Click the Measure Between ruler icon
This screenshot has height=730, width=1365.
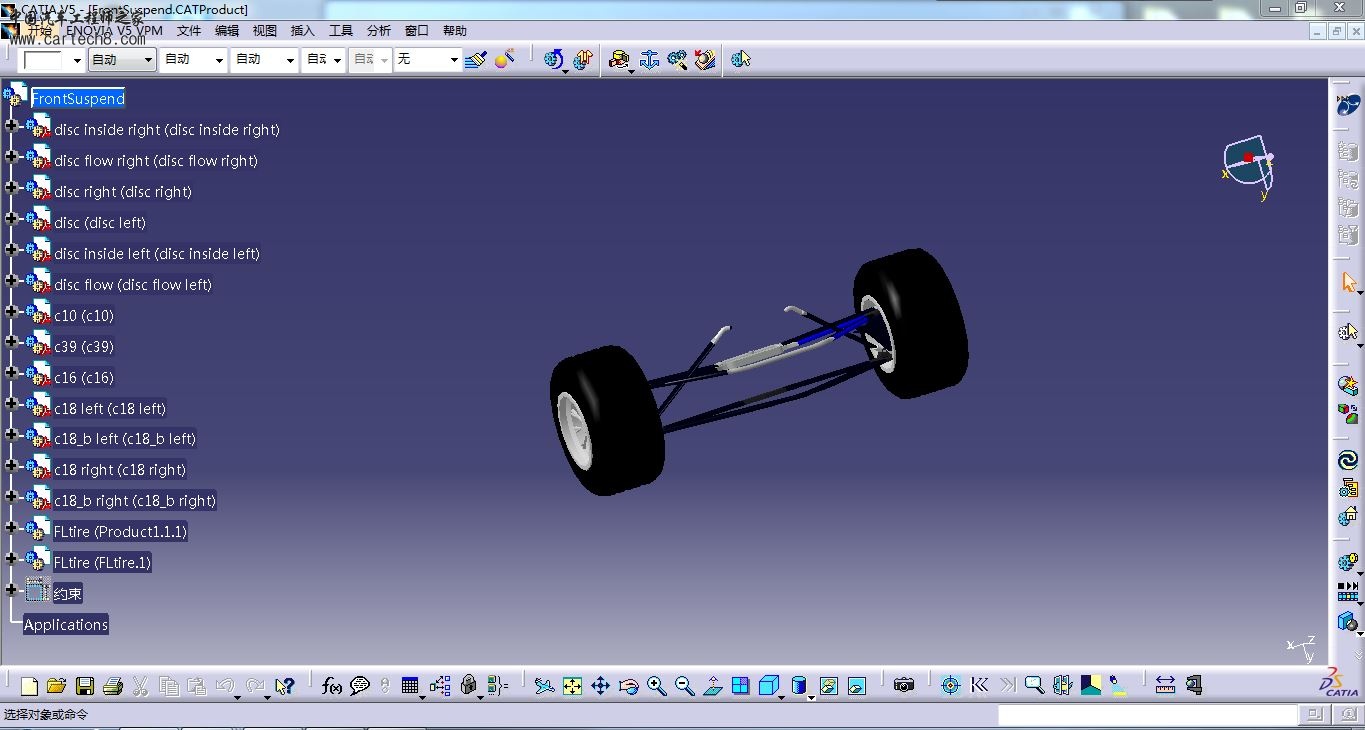(x=1165, y=686)
